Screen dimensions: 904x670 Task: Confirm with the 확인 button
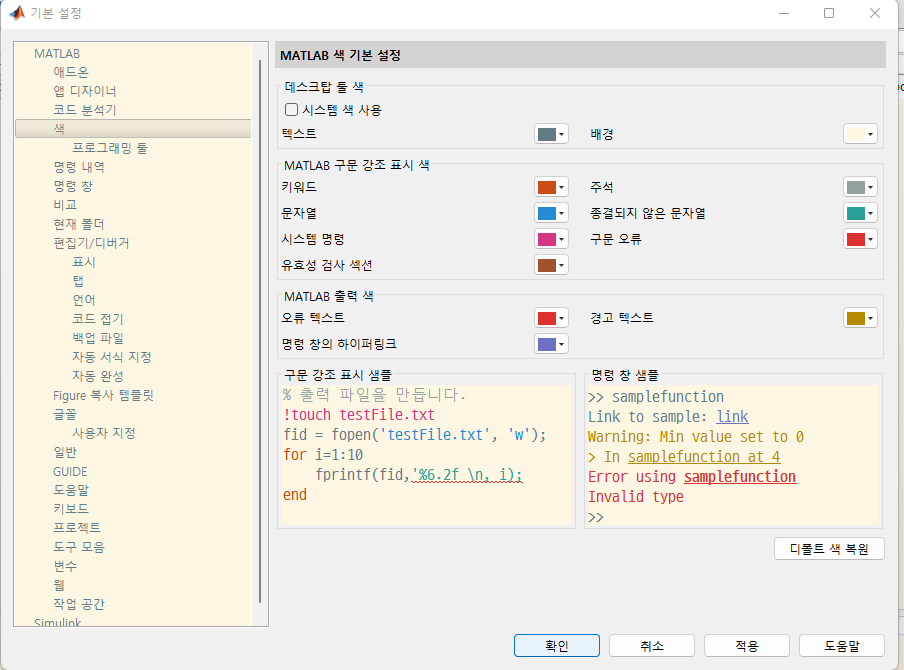click(x=556, y=645)
